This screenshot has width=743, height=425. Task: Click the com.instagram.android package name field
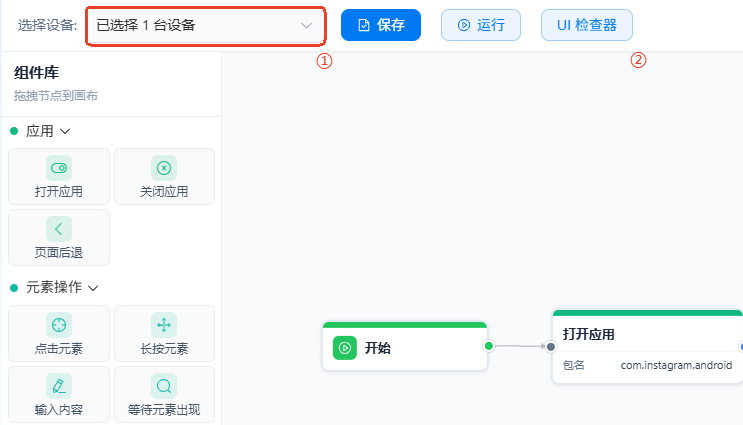(x=676, y=365)
